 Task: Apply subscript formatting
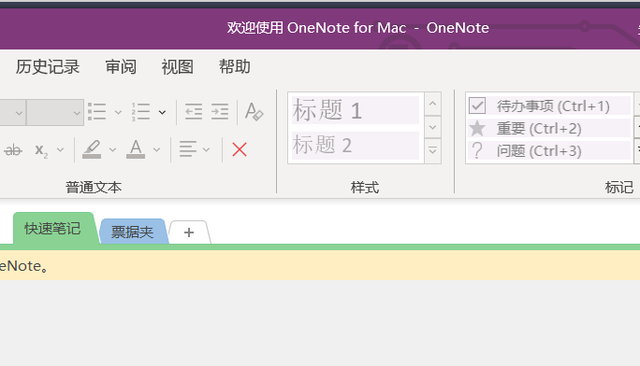[41, 150]
